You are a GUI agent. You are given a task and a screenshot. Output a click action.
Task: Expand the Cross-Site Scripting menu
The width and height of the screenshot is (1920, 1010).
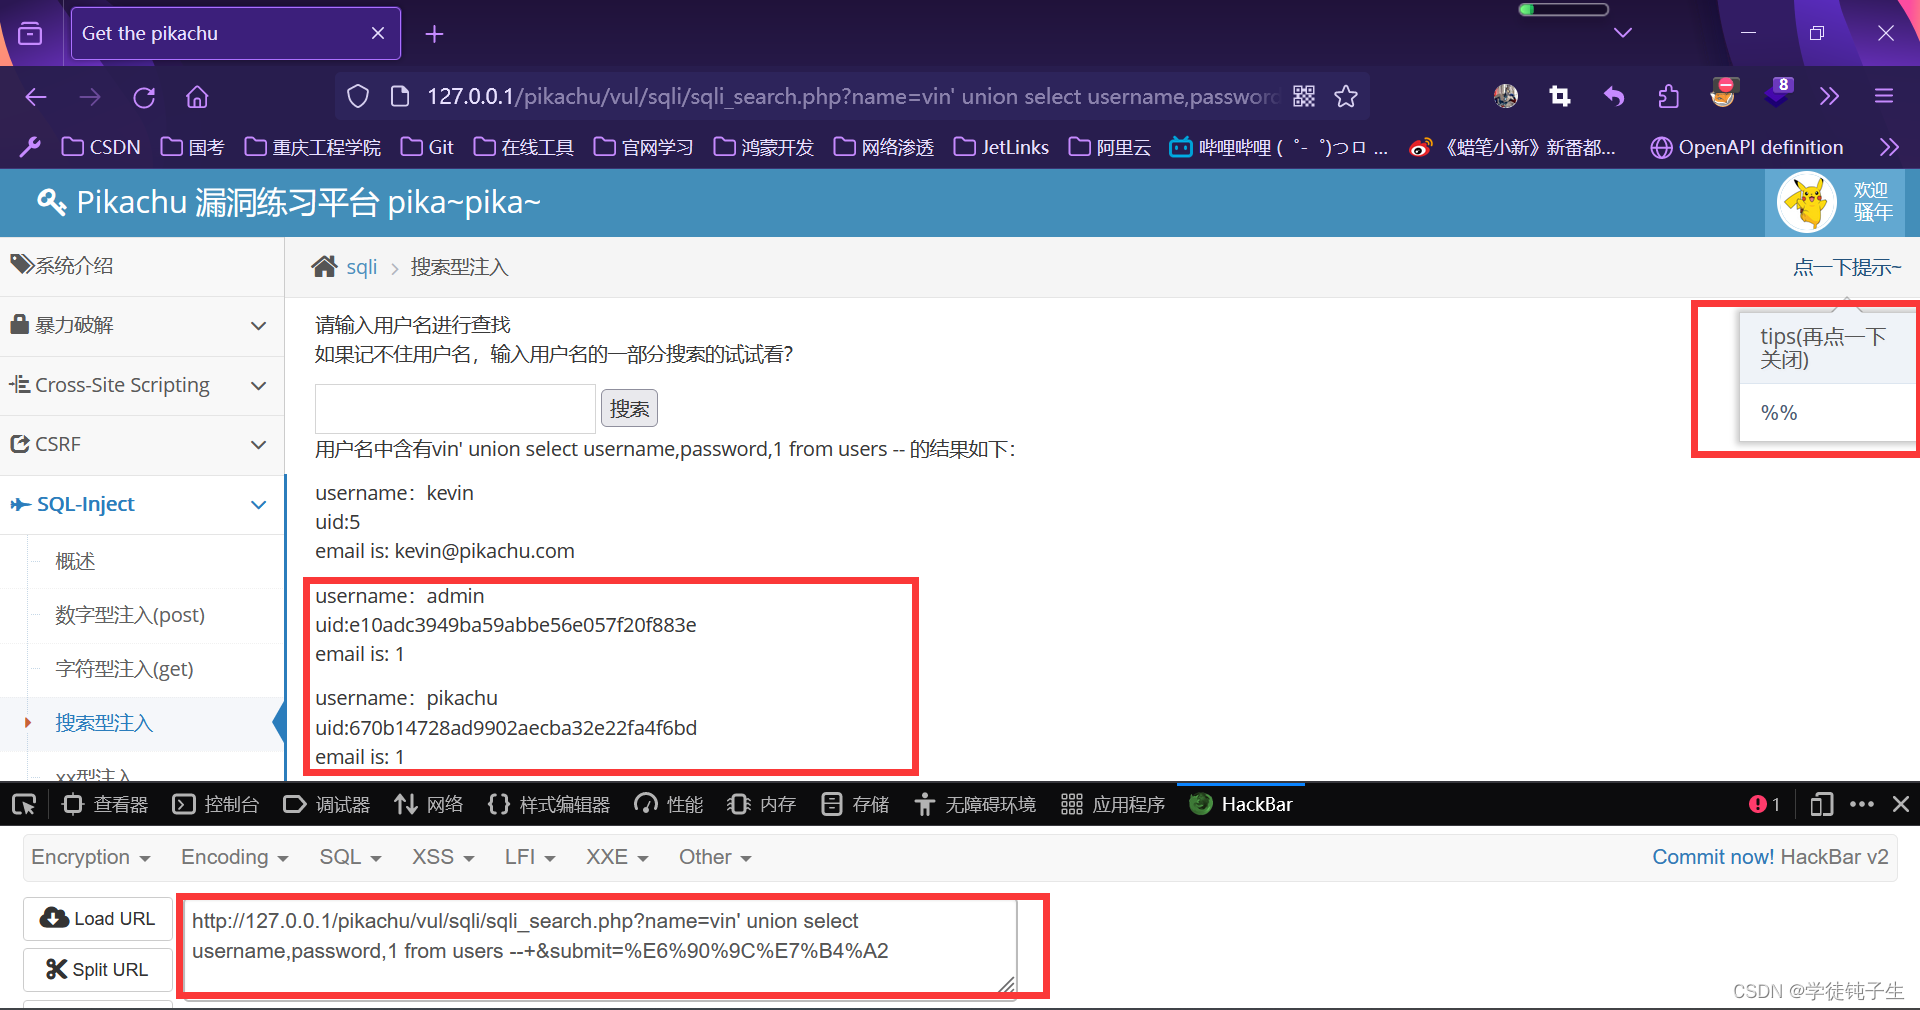pos(142,385)
